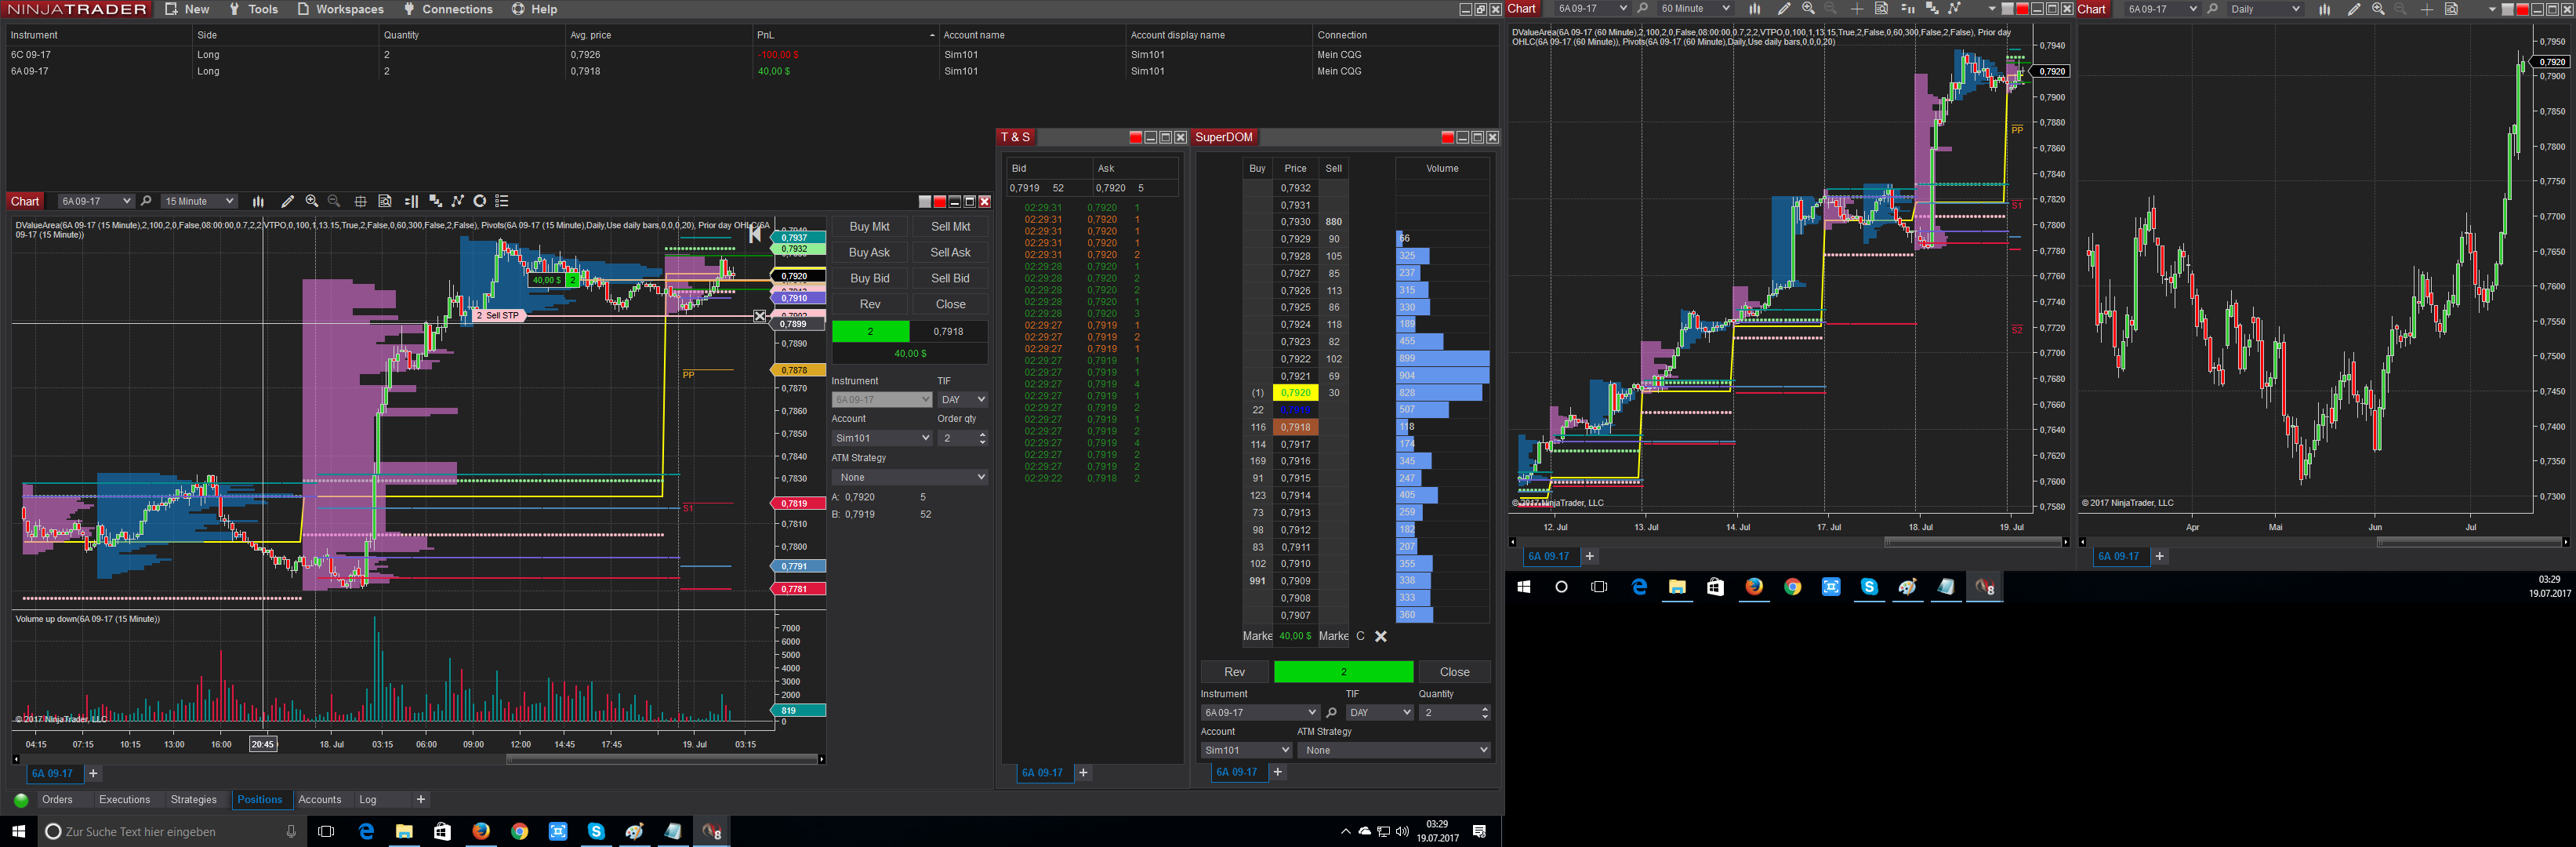Open the list properties icon in 15 Minute chart
Viewport: 2576px width, 847px height.
pyautogui.click(x=502, y=201)
